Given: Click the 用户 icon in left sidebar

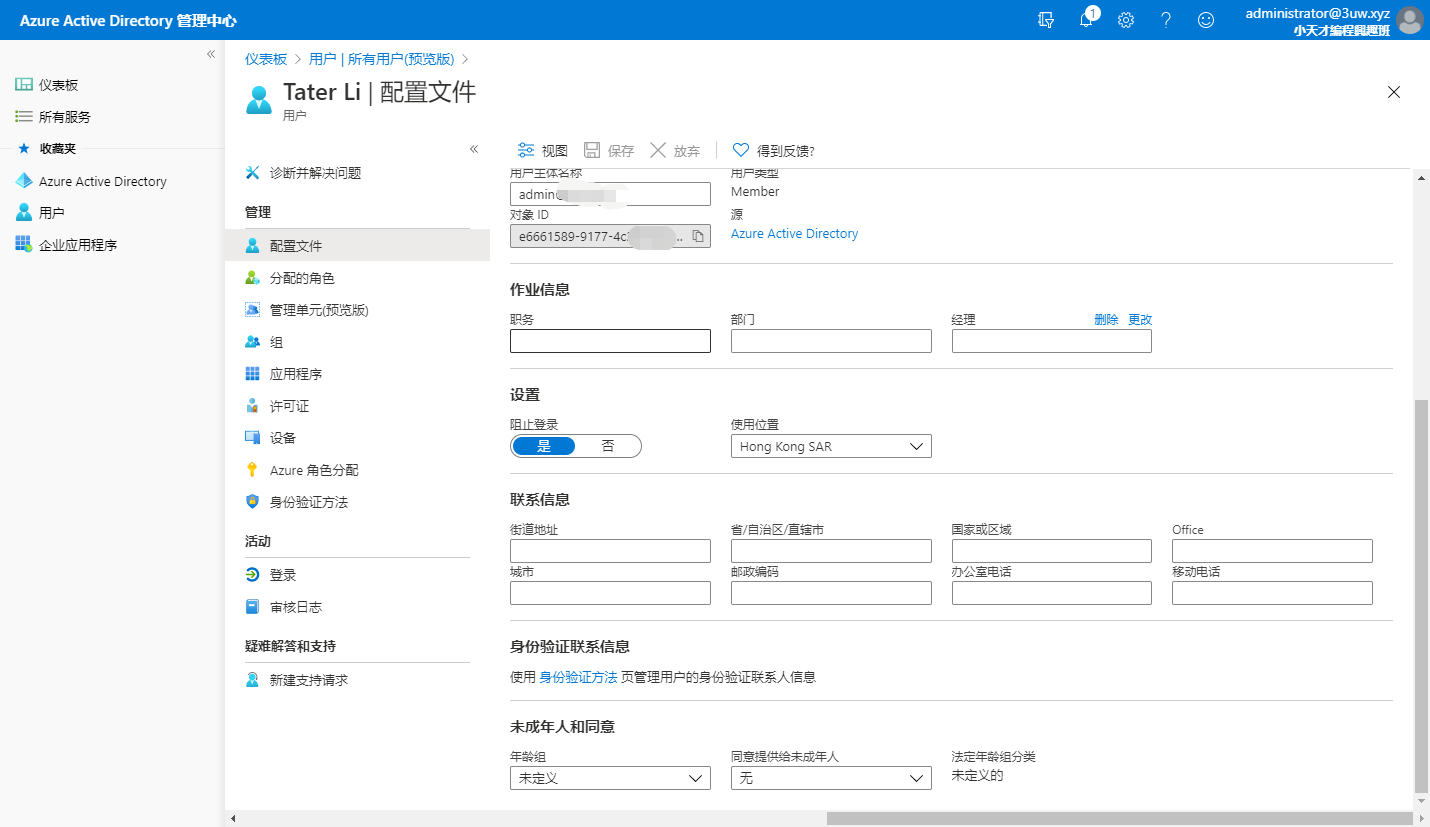Looking at the screenshot, I should pyautogui.click(x=23, y=213).
